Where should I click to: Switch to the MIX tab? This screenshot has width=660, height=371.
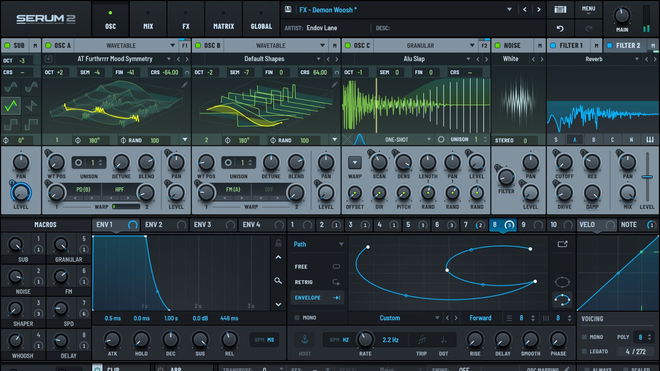click(148, 19)
